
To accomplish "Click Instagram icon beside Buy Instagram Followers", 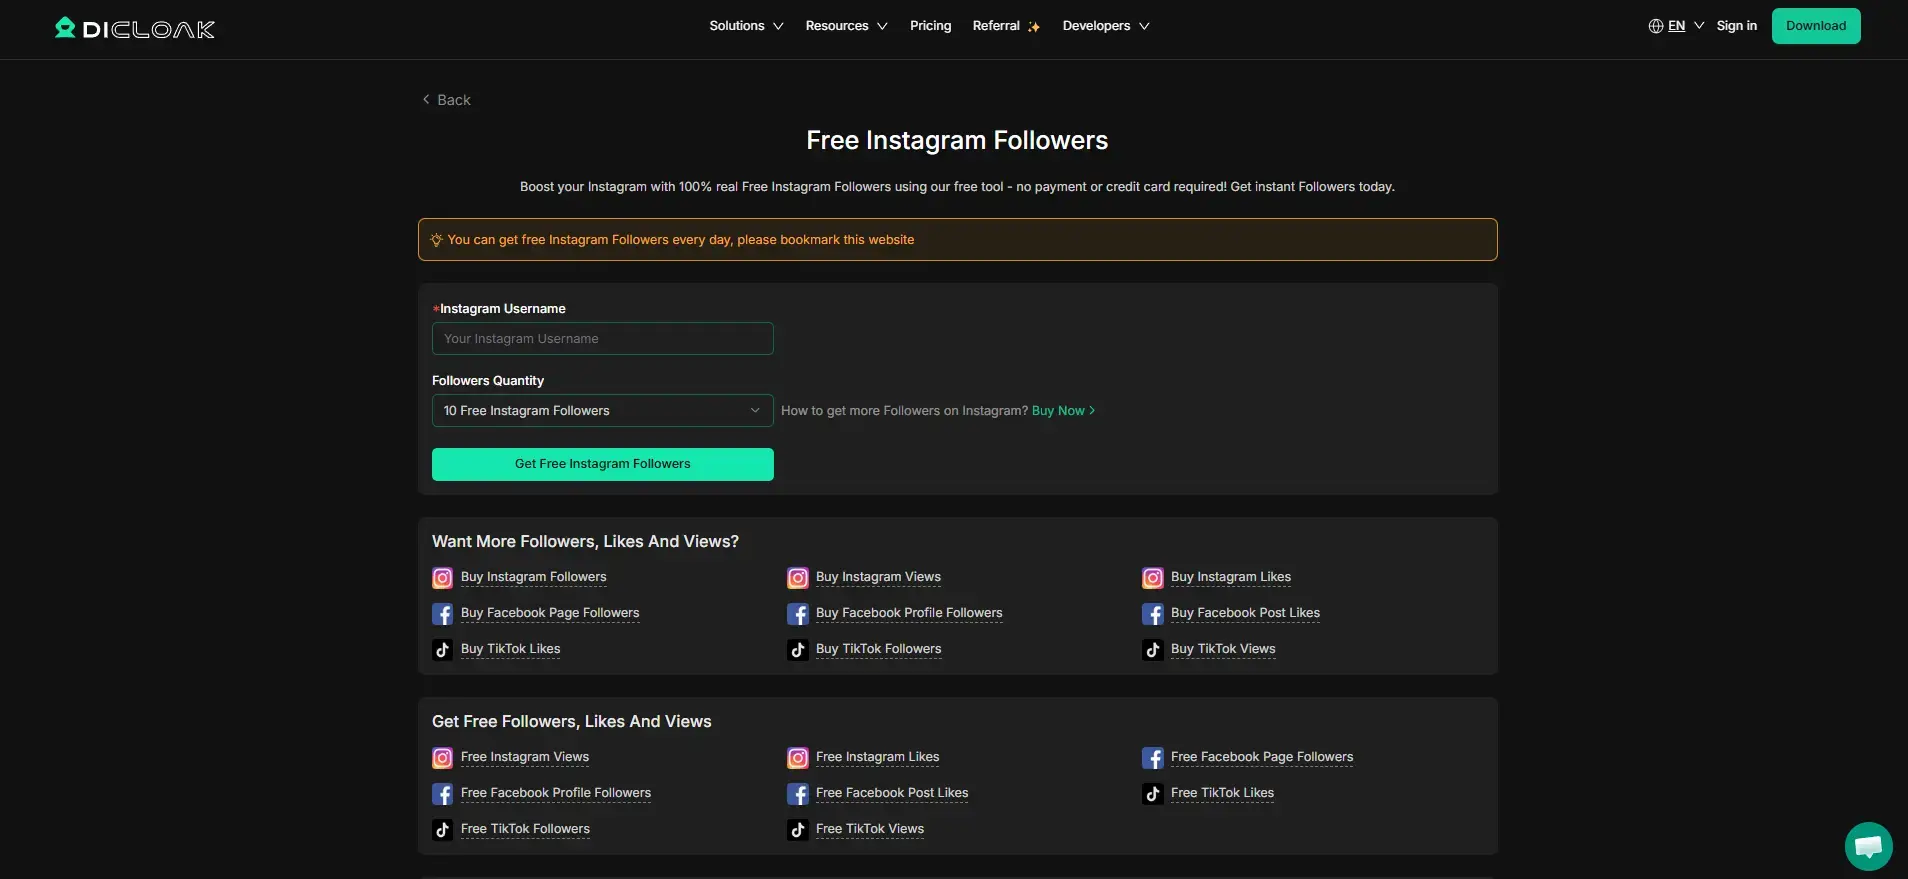I will [442, 578].
